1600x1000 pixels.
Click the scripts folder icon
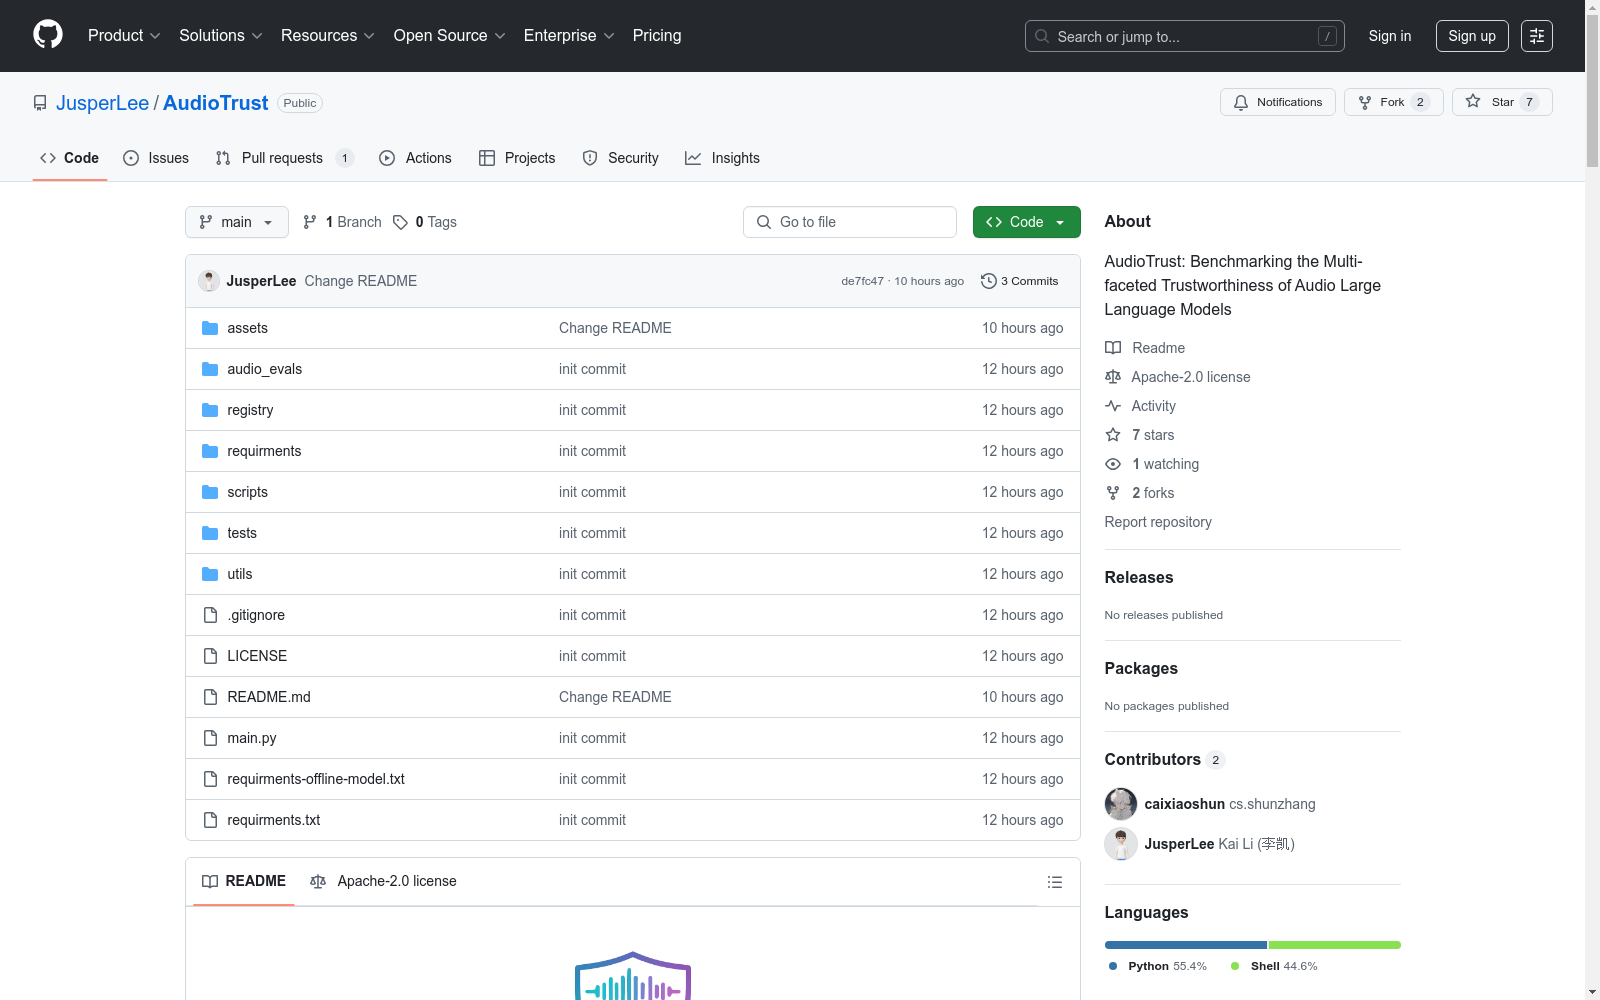click(210, 492)
